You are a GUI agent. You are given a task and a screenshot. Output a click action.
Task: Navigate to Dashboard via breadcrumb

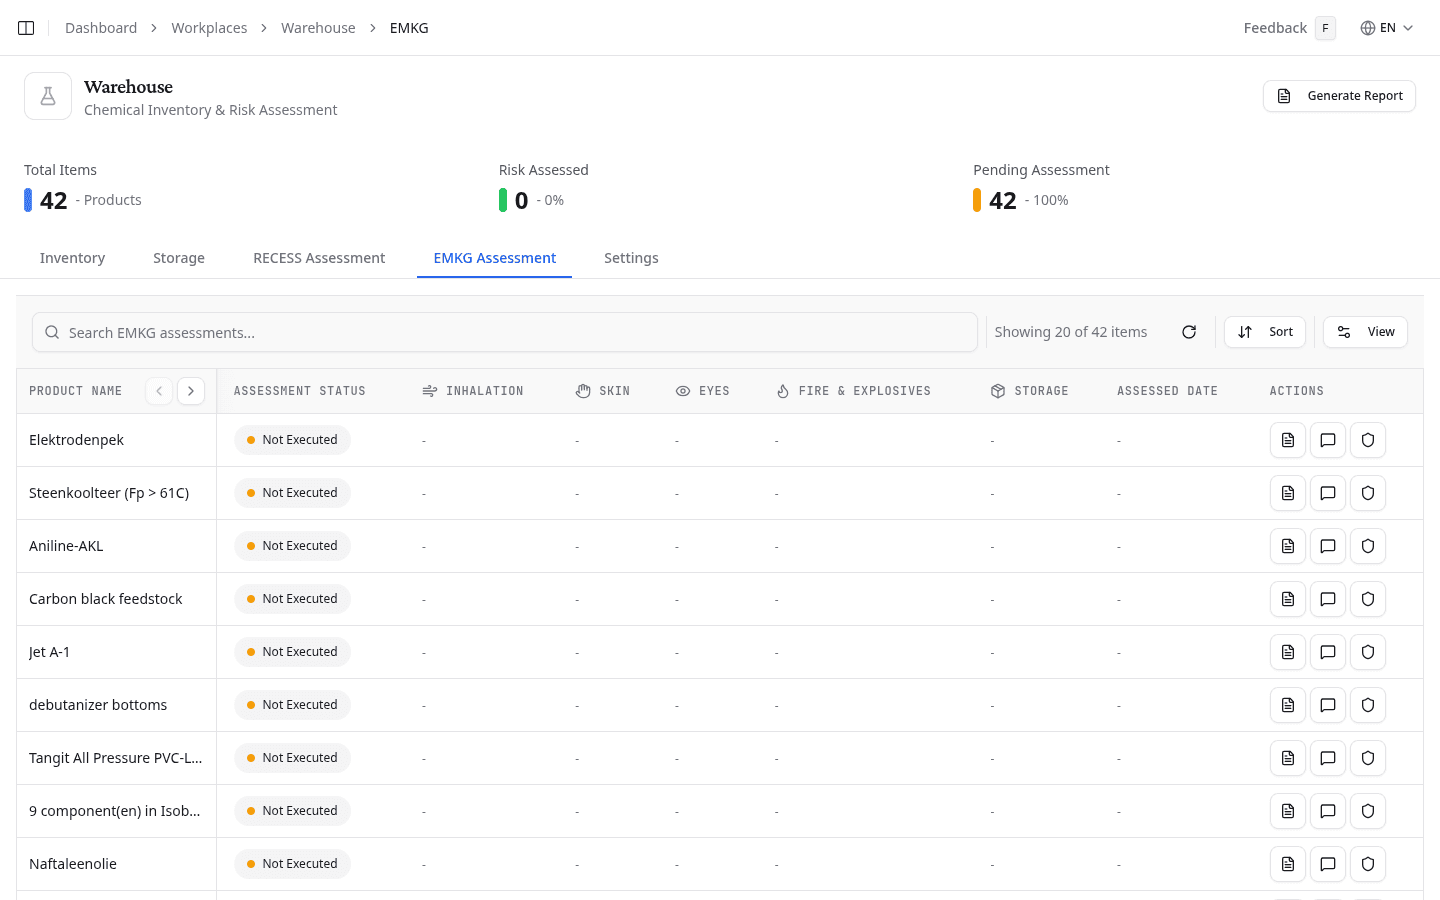100,27
